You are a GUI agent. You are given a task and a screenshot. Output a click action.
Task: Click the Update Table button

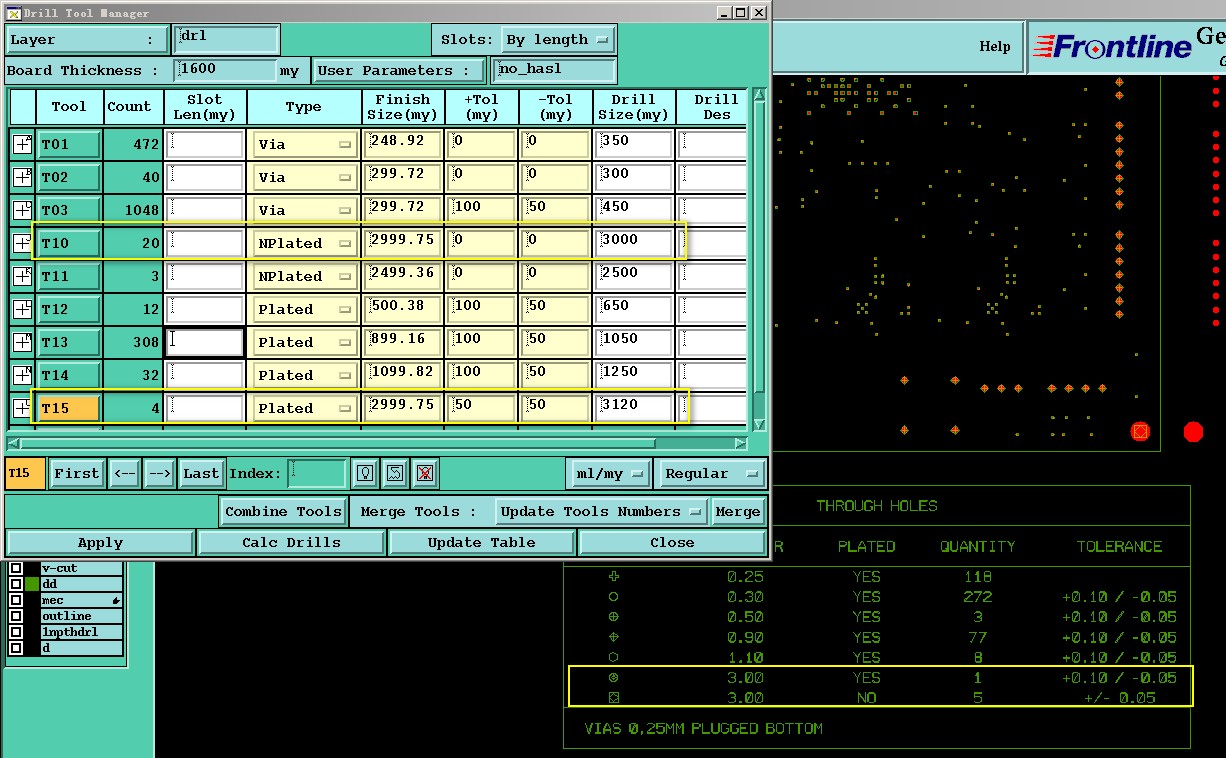(481, 542)
